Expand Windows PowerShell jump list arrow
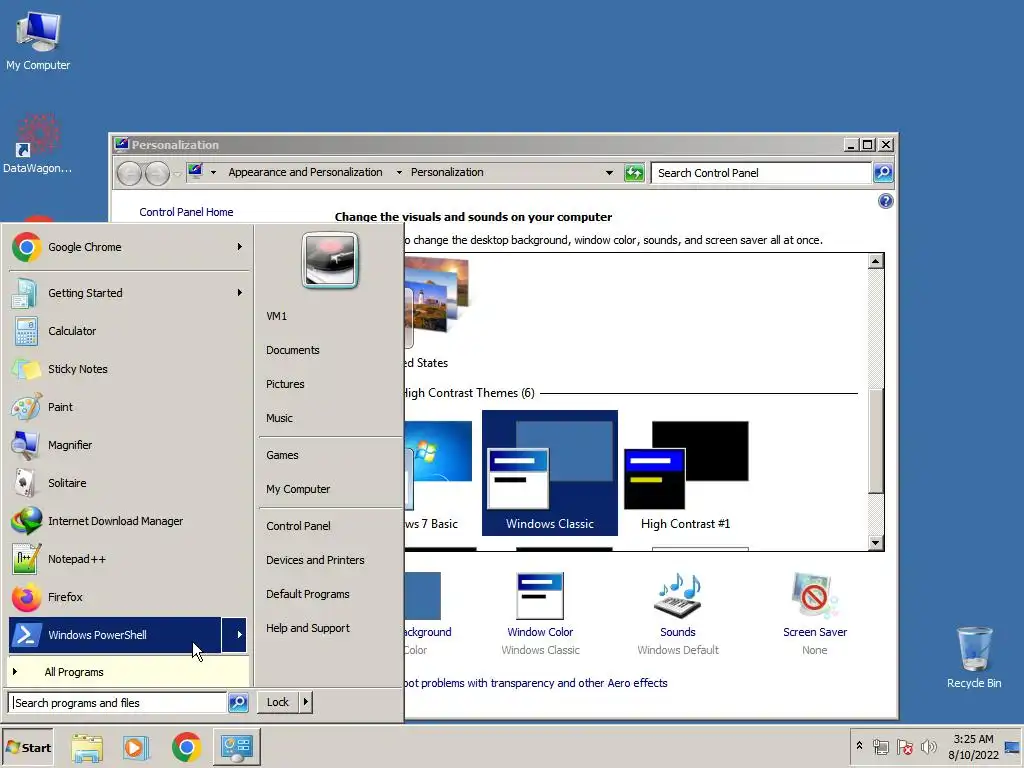1024x768 pixels. [234, 635]
